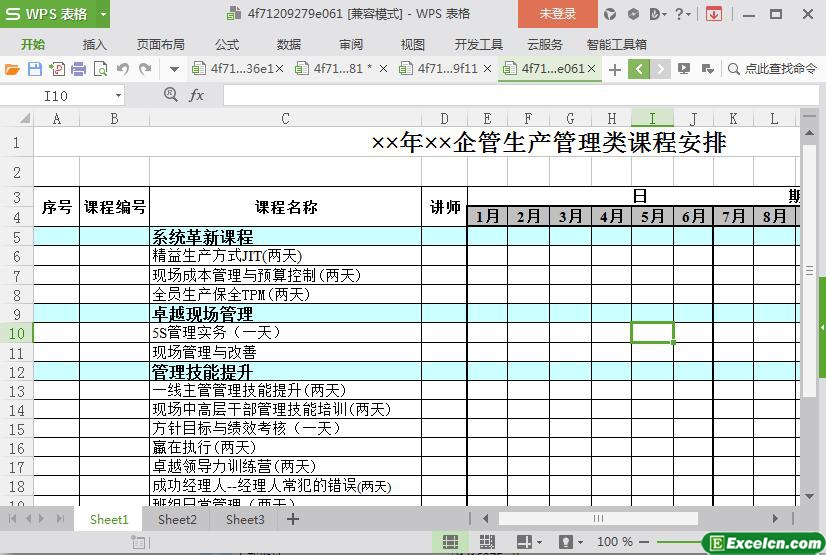
Task: Select the 管理技能提升 cell
Action: [286, 372]
